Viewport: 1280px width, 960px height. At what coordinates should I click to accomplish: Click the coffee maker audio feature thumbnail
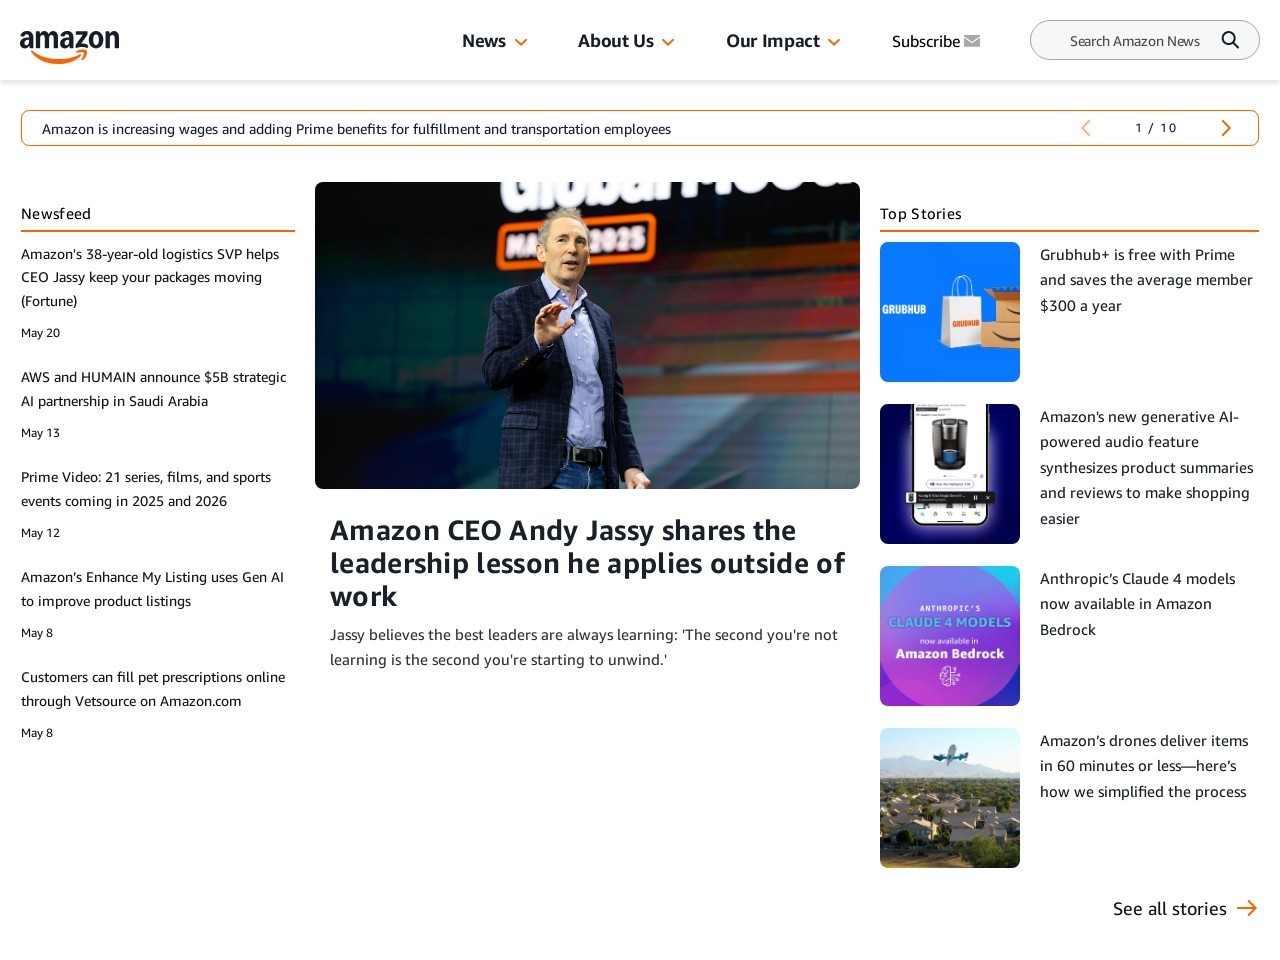(950, 474)
